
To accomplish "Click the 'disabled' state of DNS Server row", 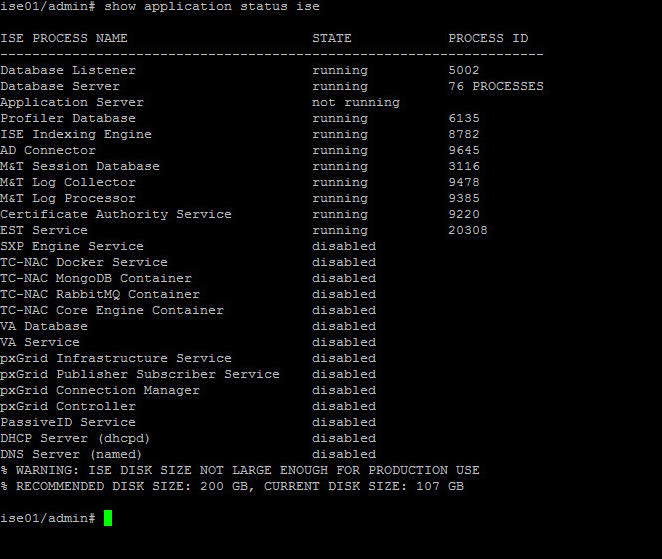I will [344, 455].
